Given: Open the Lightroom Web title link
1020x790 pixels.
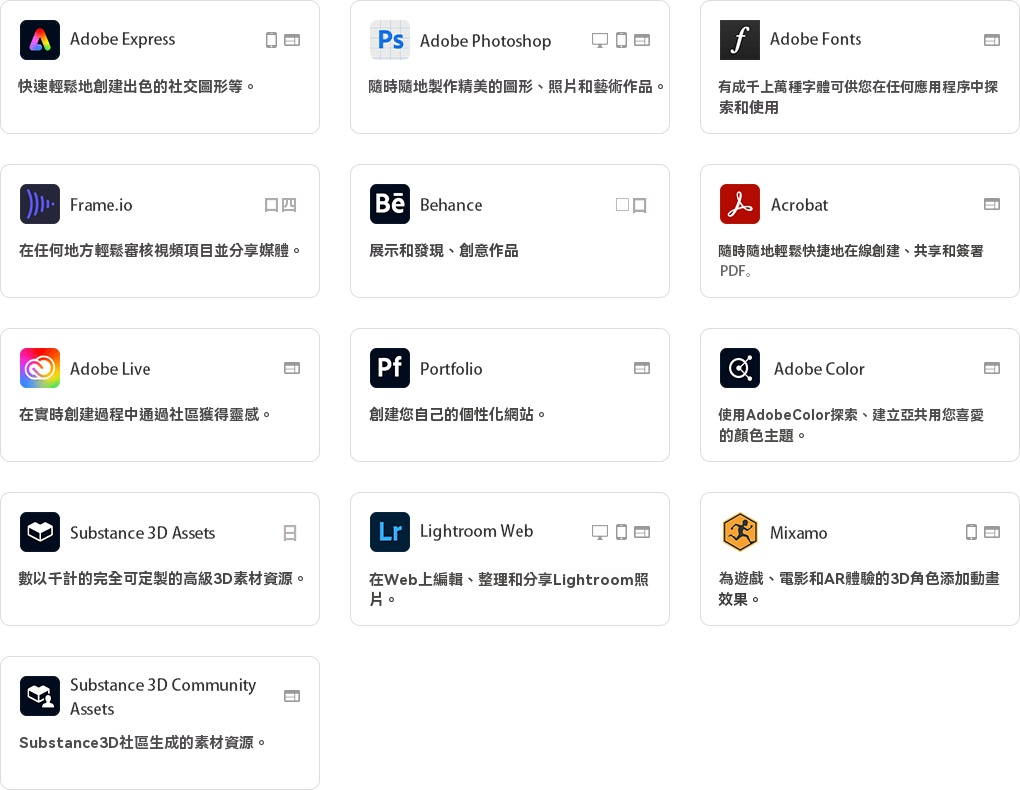Looking at the screenshot, I should pos(476,531).
